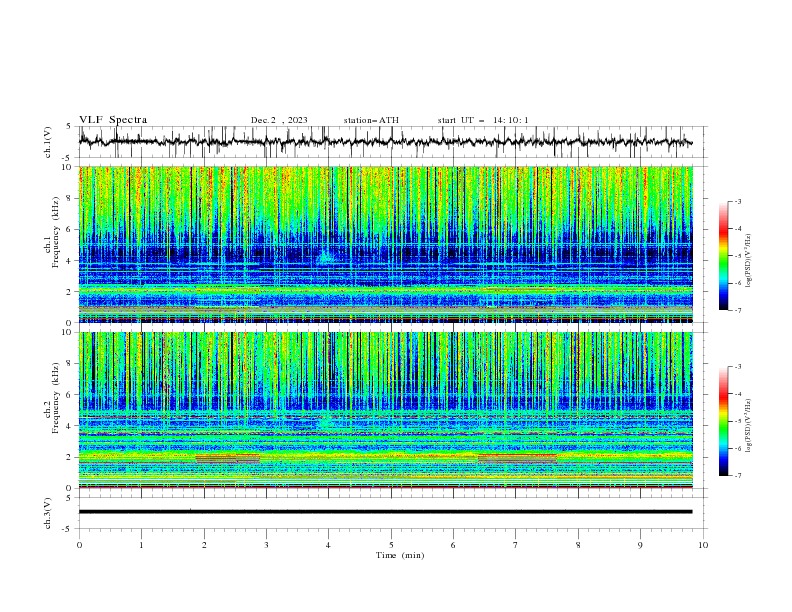Select the "ch.3(V)" waveform axis label

point(48,513)
